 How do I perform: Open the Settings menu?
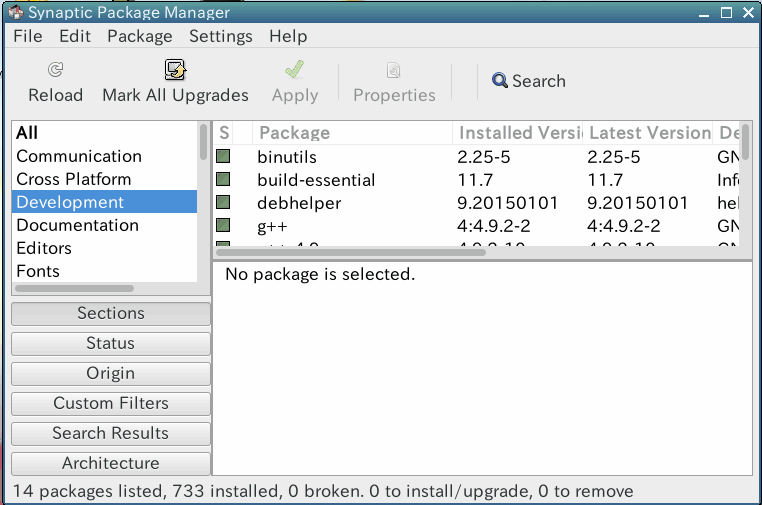click(x=221, y=36)
